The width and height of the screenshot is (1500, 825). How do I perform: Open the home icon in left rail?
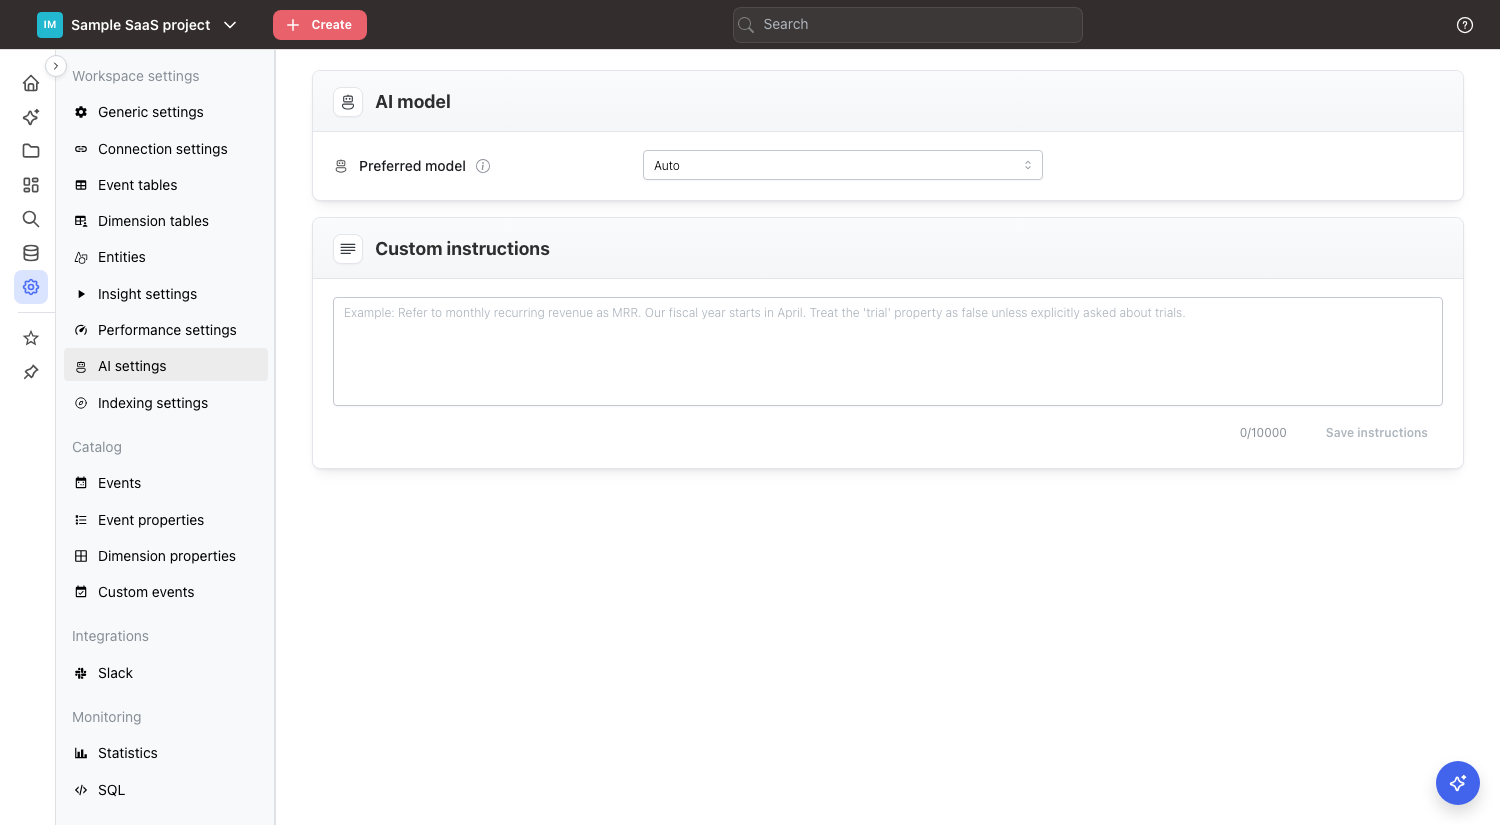coord(31,83)
